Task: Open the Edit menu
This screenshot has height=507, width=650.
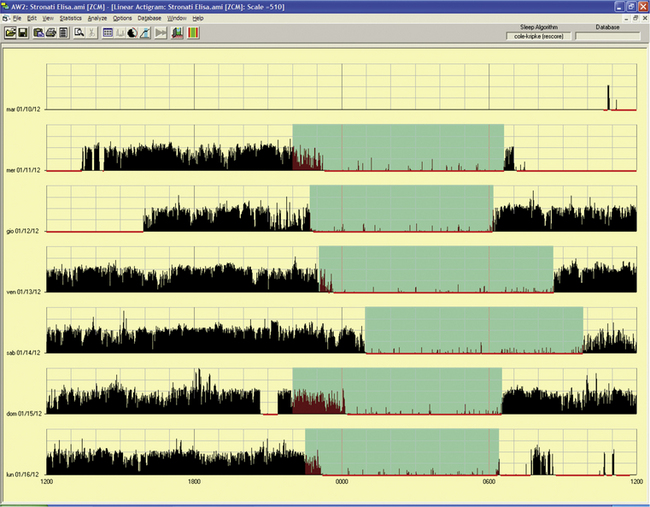Action: tap(32, 18)
